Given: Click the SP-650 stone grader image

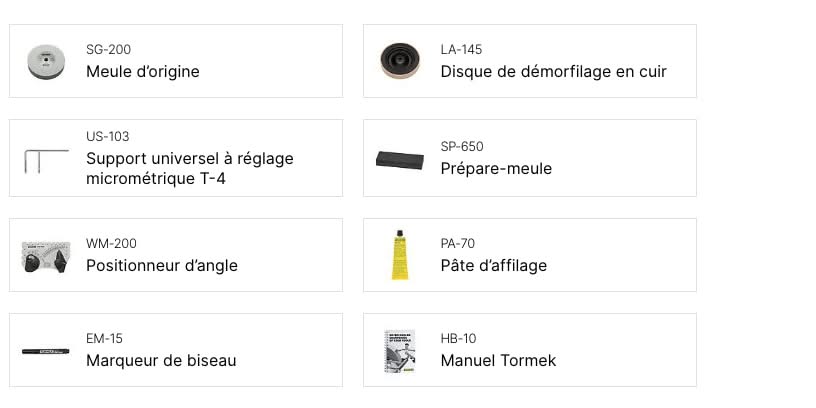Looking at the screenshot, I should 400,158.
